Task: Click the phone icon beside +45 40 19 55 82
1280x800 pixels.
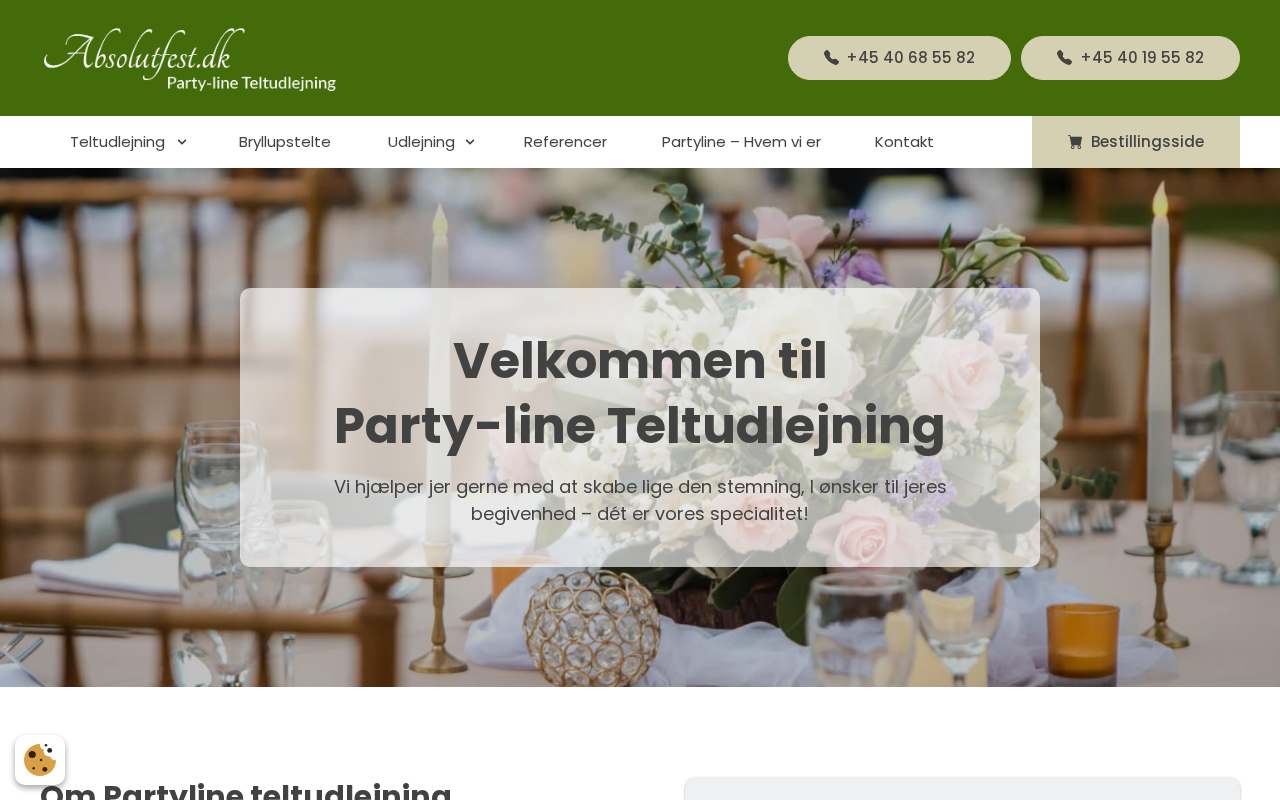Action: (1064, 58)
